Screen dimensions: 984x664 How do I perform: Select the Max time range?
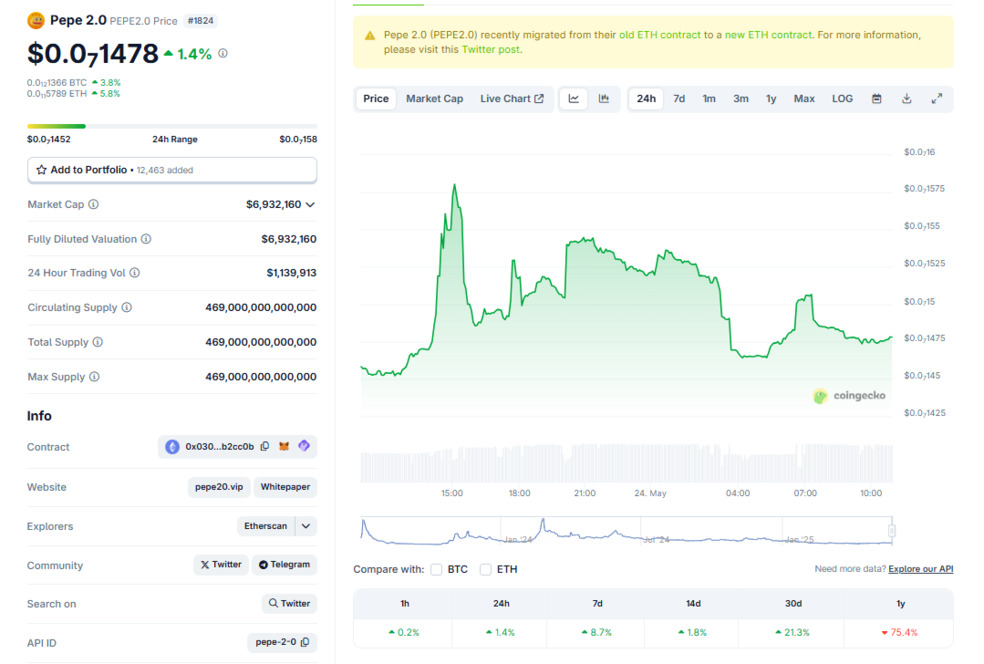point(804,99)
